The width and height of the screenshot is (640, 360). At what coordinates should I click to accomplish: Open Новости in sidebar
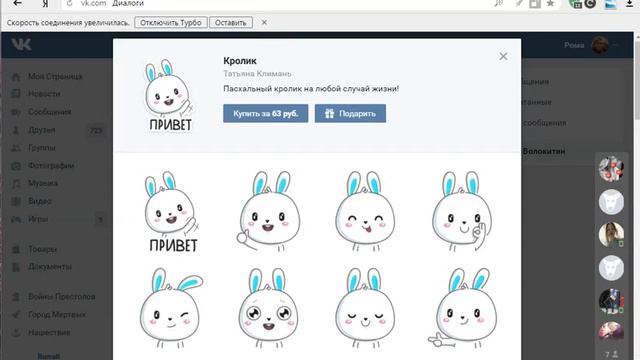44,94
